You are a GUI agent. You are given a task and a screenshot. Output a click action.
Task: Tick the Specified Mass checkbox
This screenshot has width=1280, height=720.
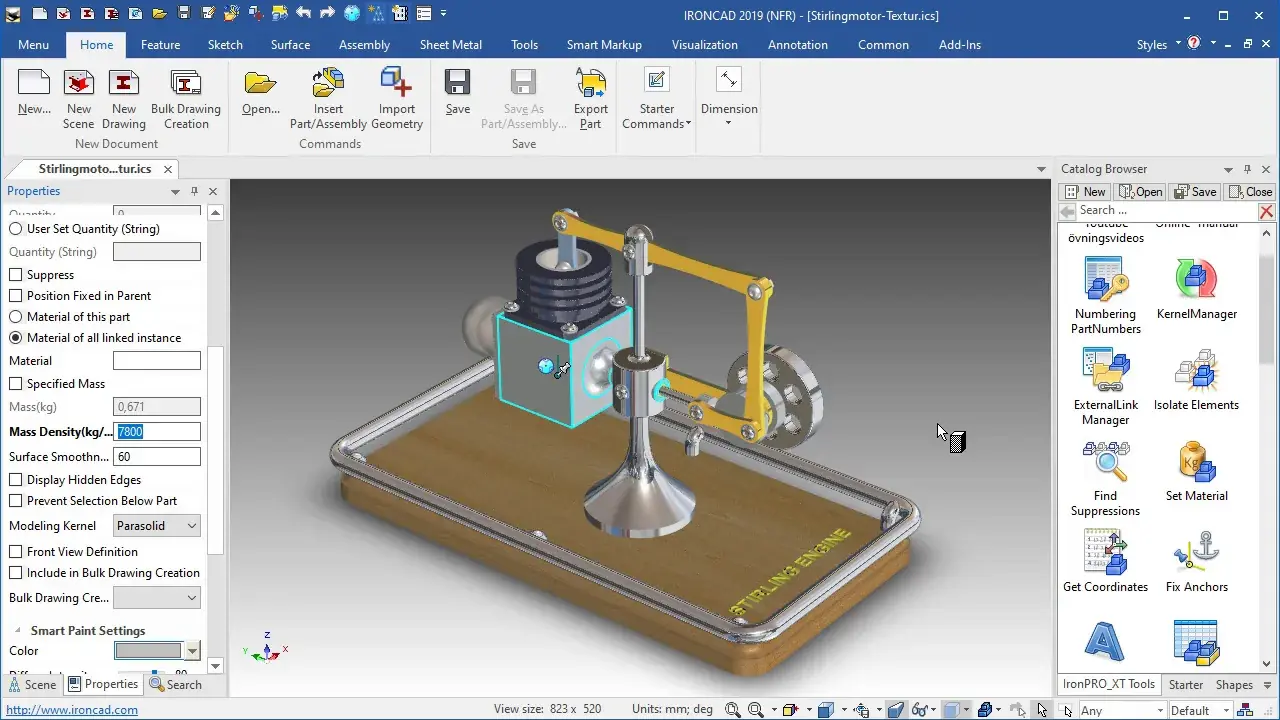16,384
